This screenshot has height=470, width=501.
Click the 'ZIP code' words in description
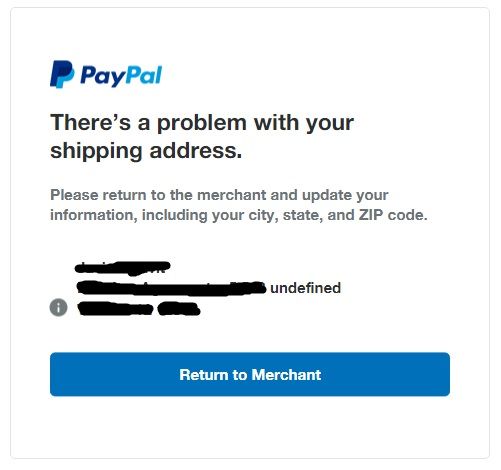[393, 215]
